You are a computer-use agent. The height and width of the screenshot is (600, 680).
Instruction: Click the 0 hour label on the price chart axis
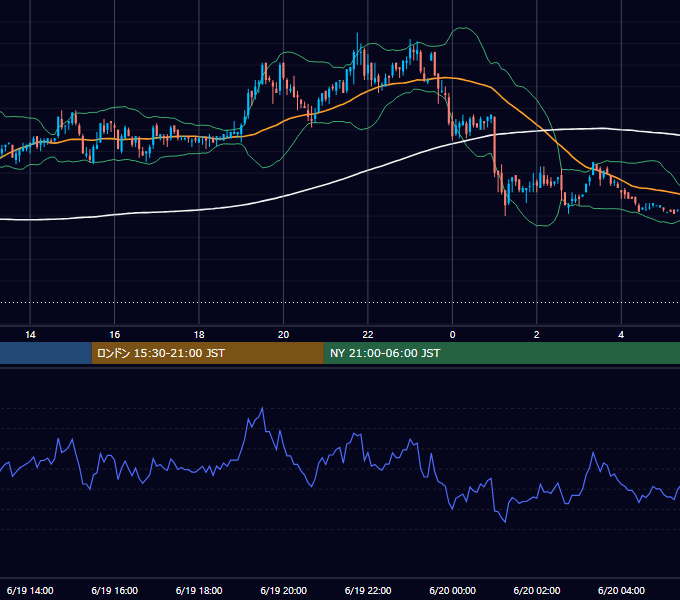[452, 335]
